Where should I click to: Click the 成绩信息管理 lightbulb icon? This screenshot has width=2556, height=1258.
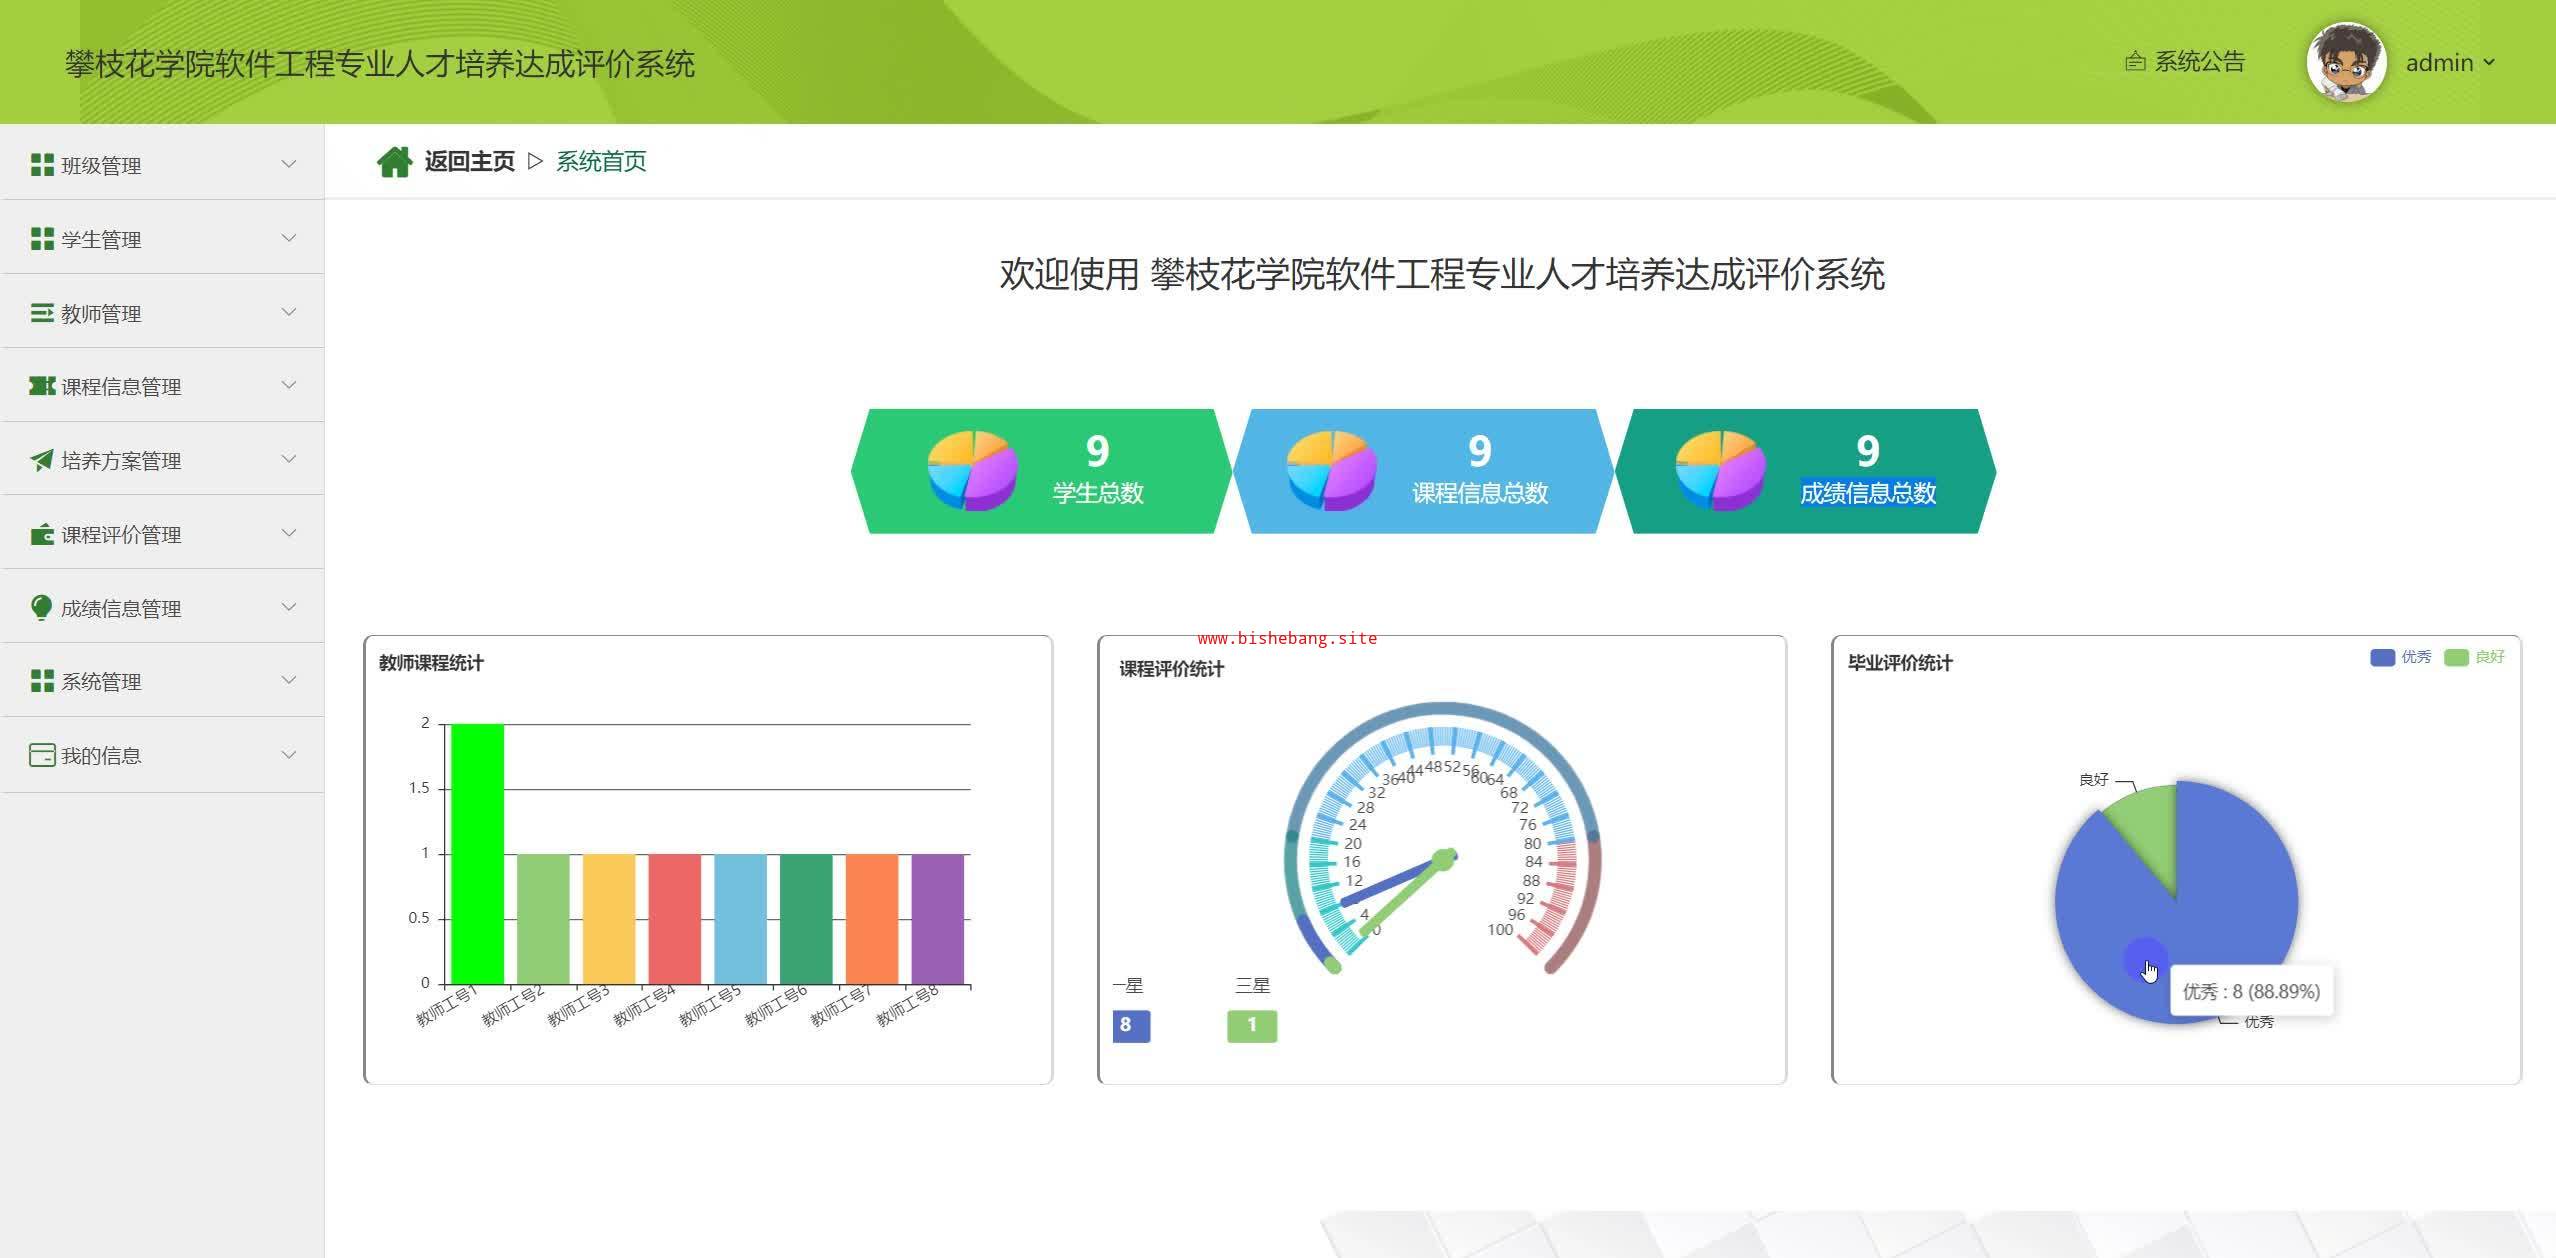pyautogui.click(x=42, y=608)
